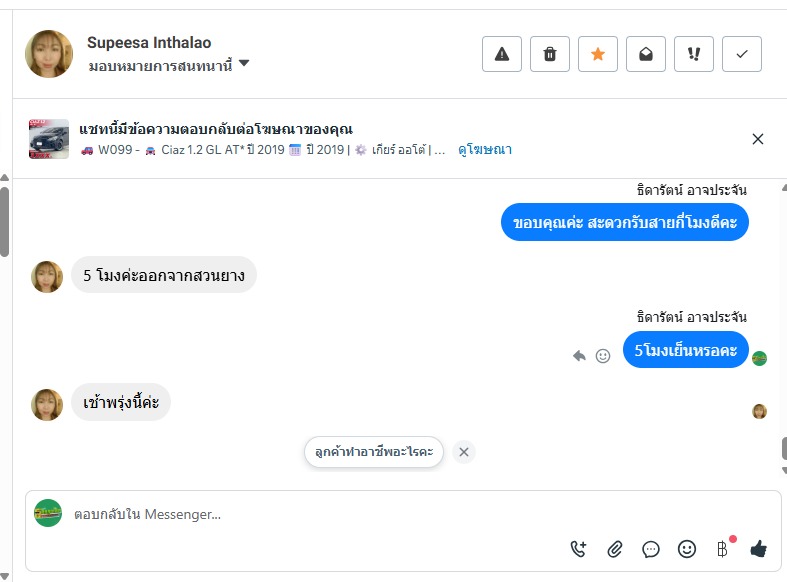Click the phone call request icon
This screenshot has width=787, height=582.
[578, 548]
